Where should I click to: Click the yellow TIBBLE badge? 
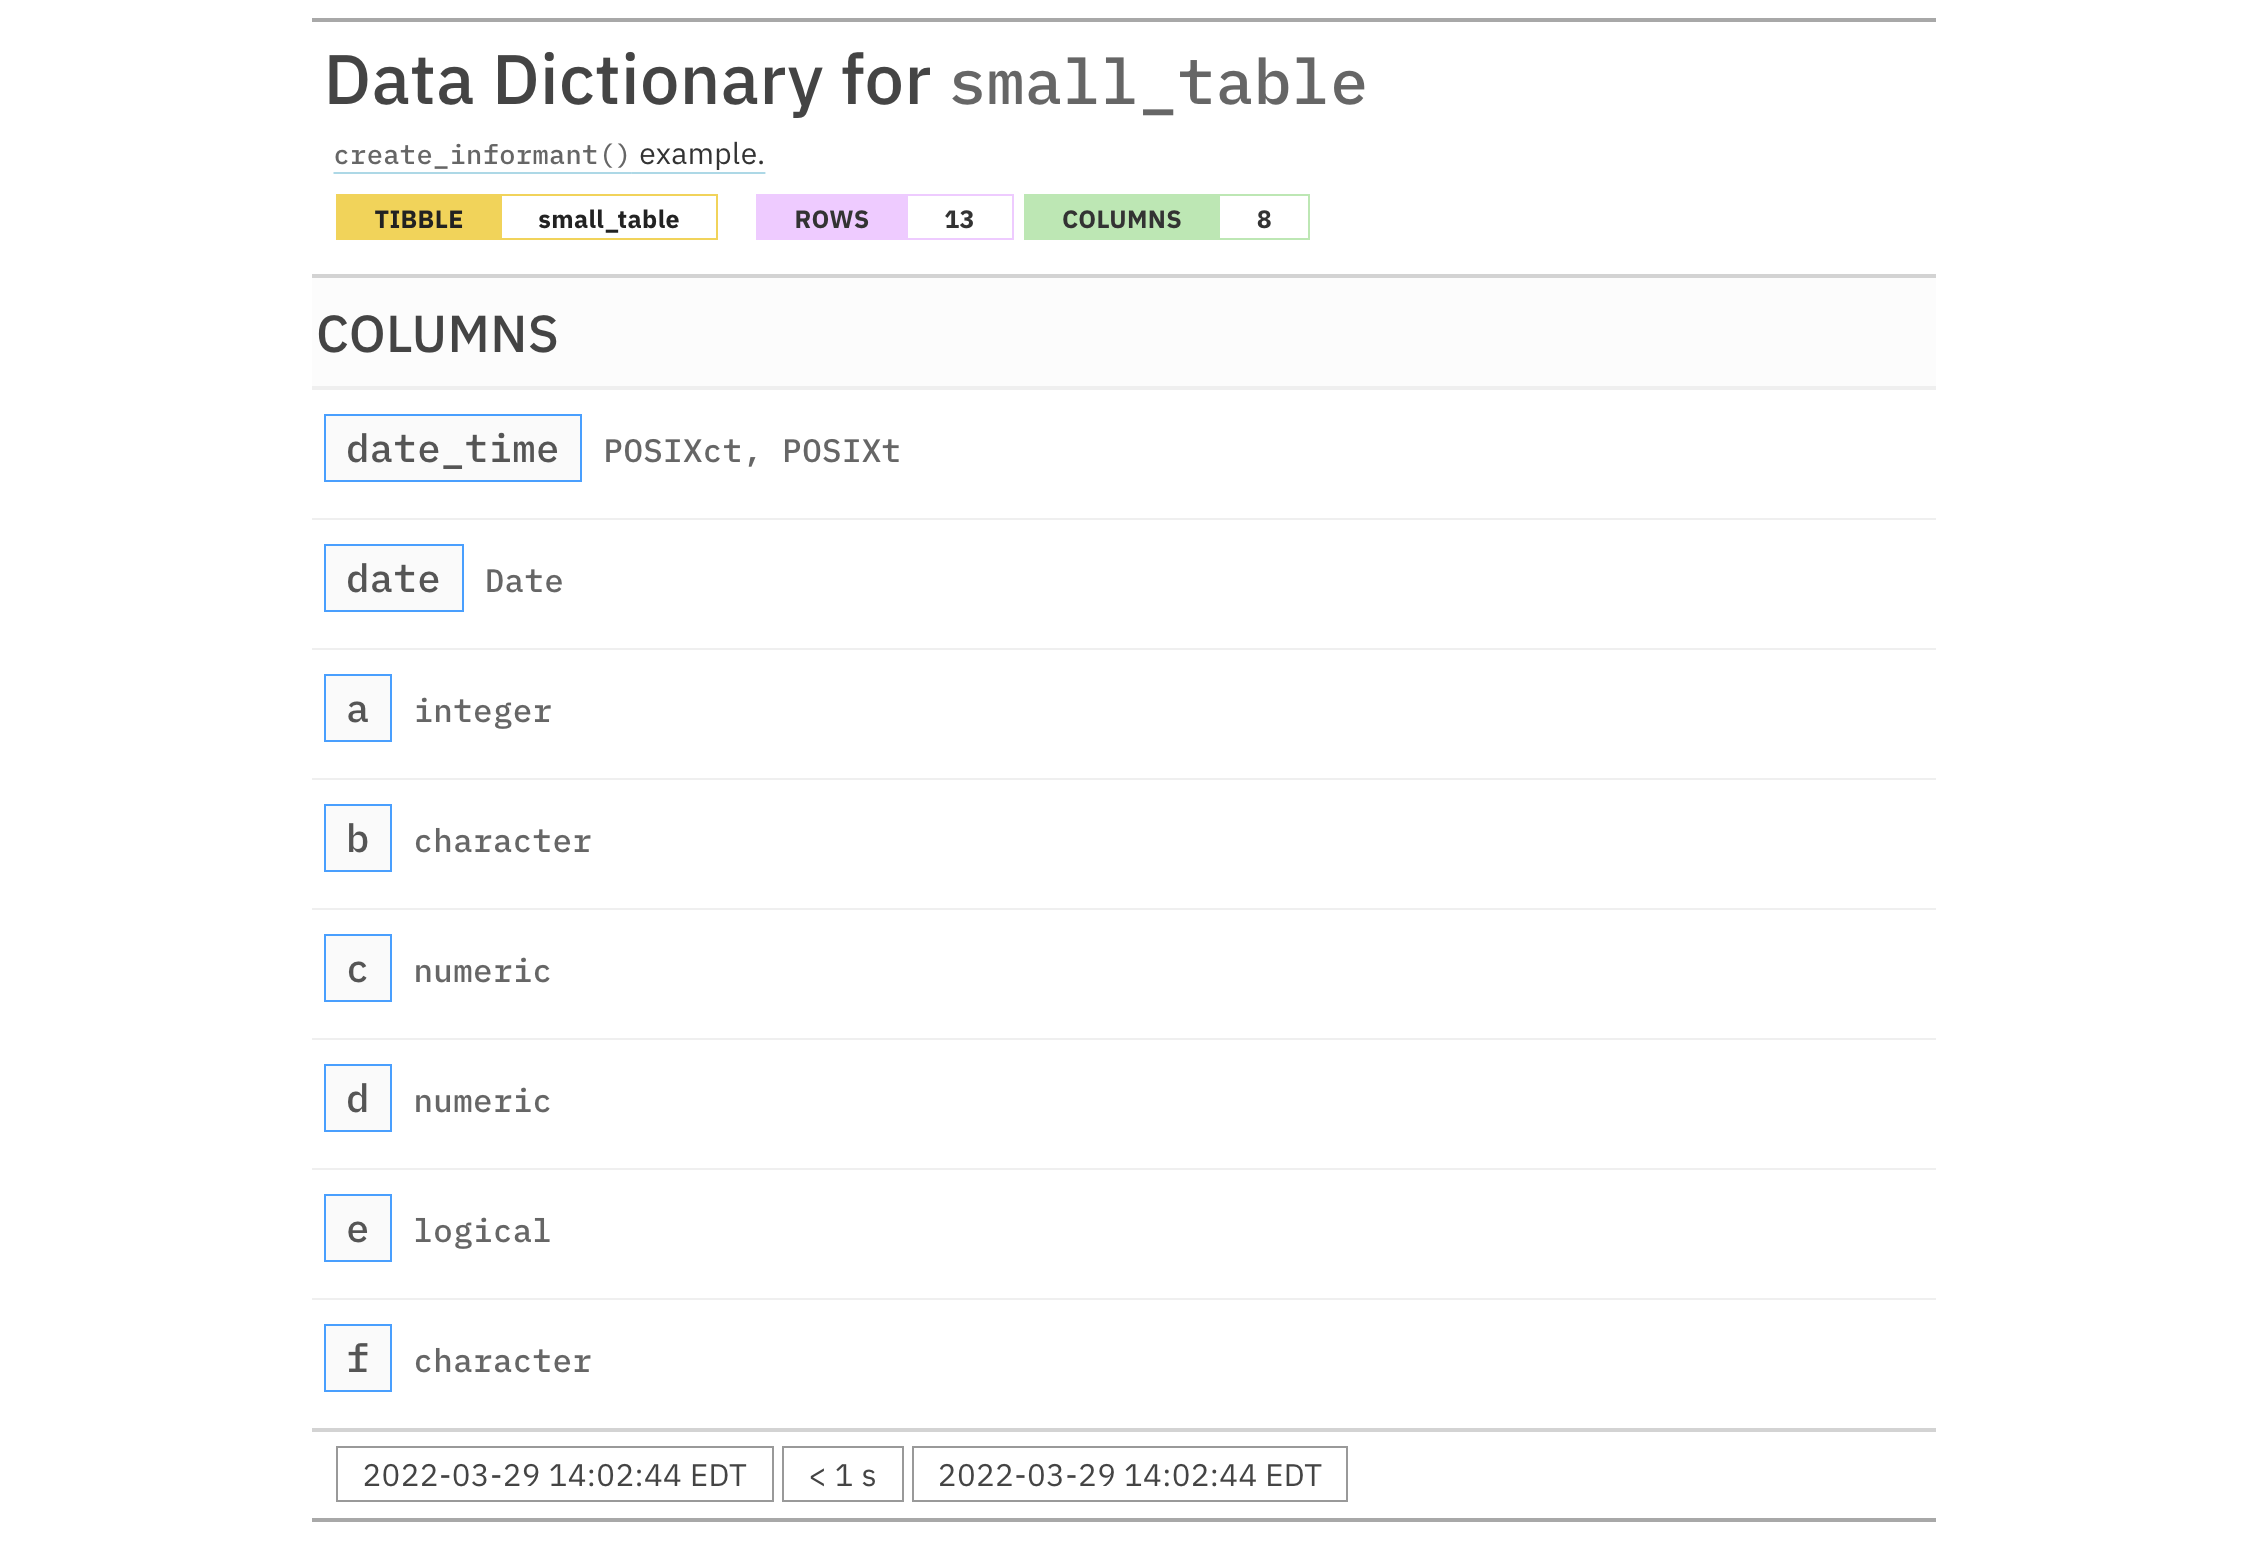tap(418, 218)
